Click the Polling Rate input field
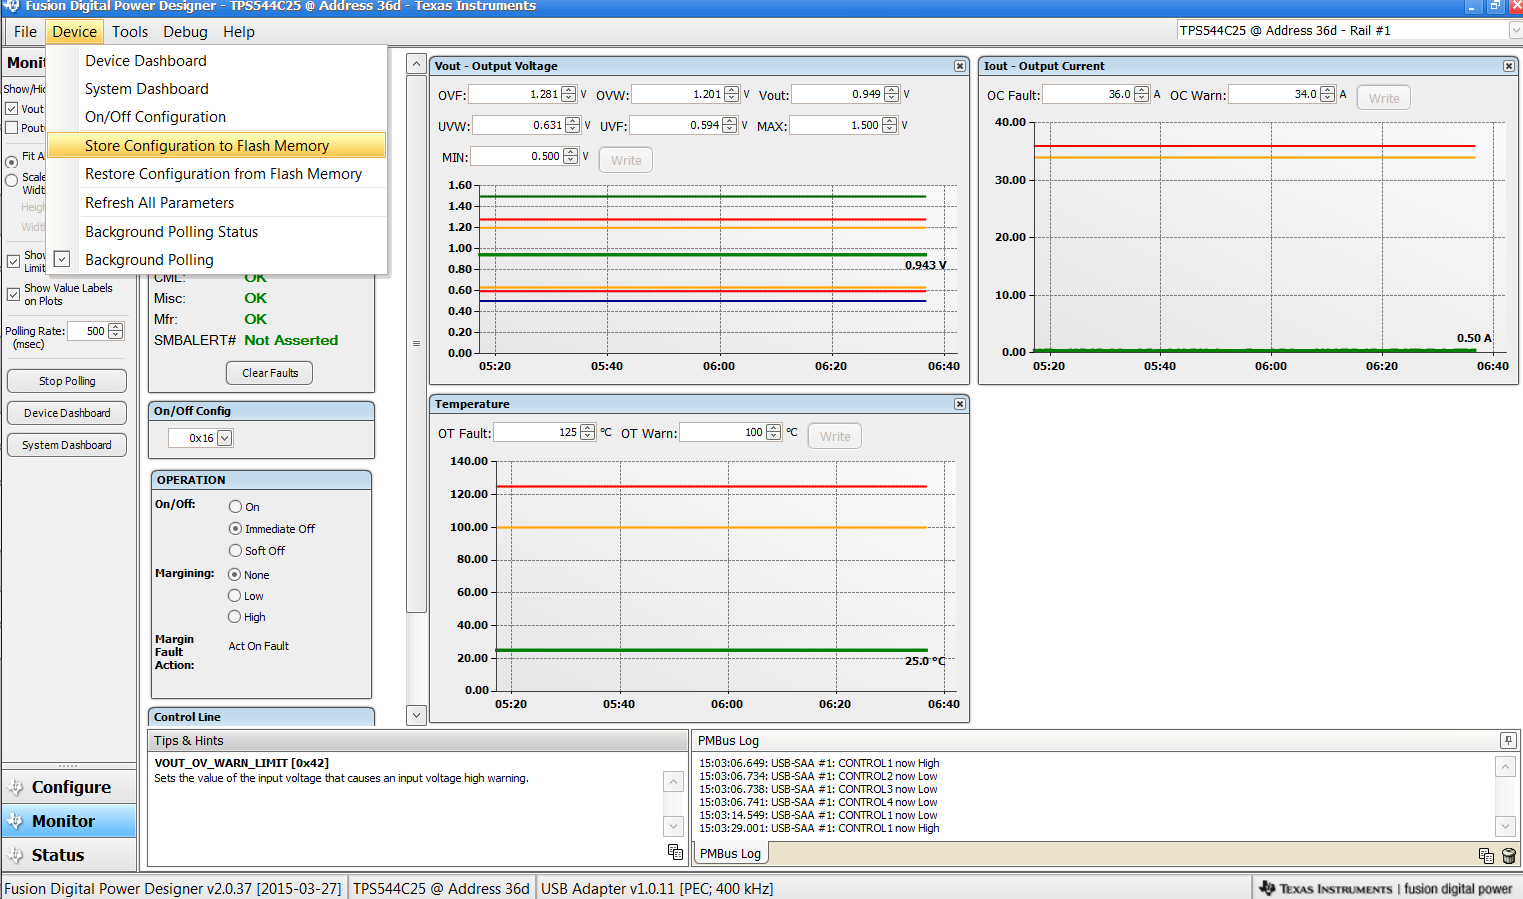The width and height of the screenshot is (1523, 899). 88,331
